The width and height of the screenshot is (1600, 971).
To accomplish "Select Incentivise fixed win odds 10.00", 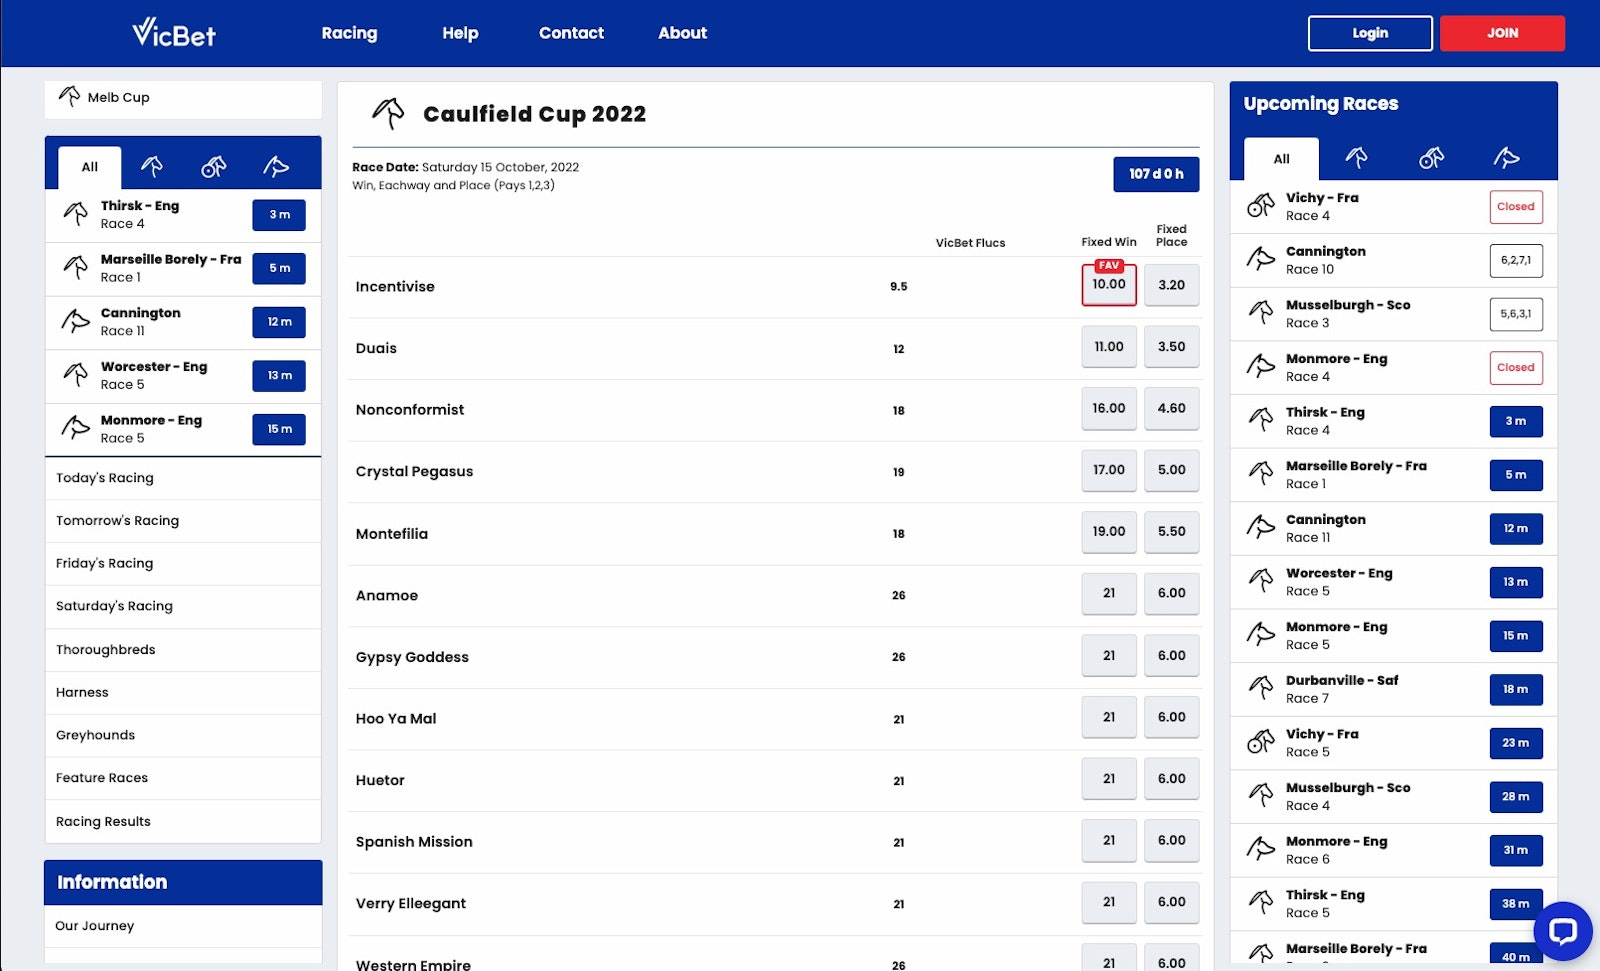I will click(x=1108, y=285).
